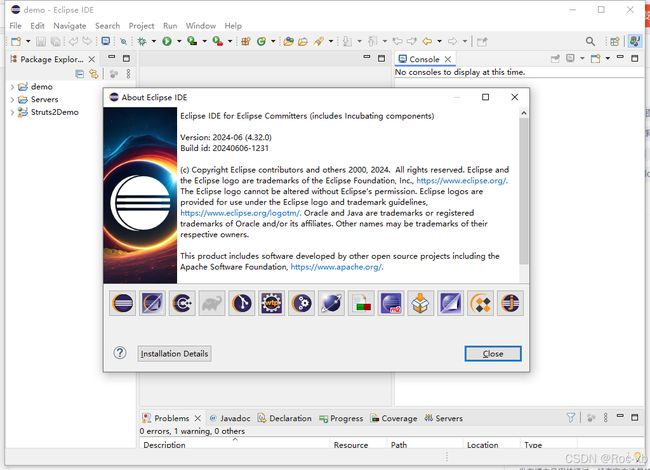650x470 pixels.
Task: Open the https://www.eclipse.org/ link
Action: (461, 180)
